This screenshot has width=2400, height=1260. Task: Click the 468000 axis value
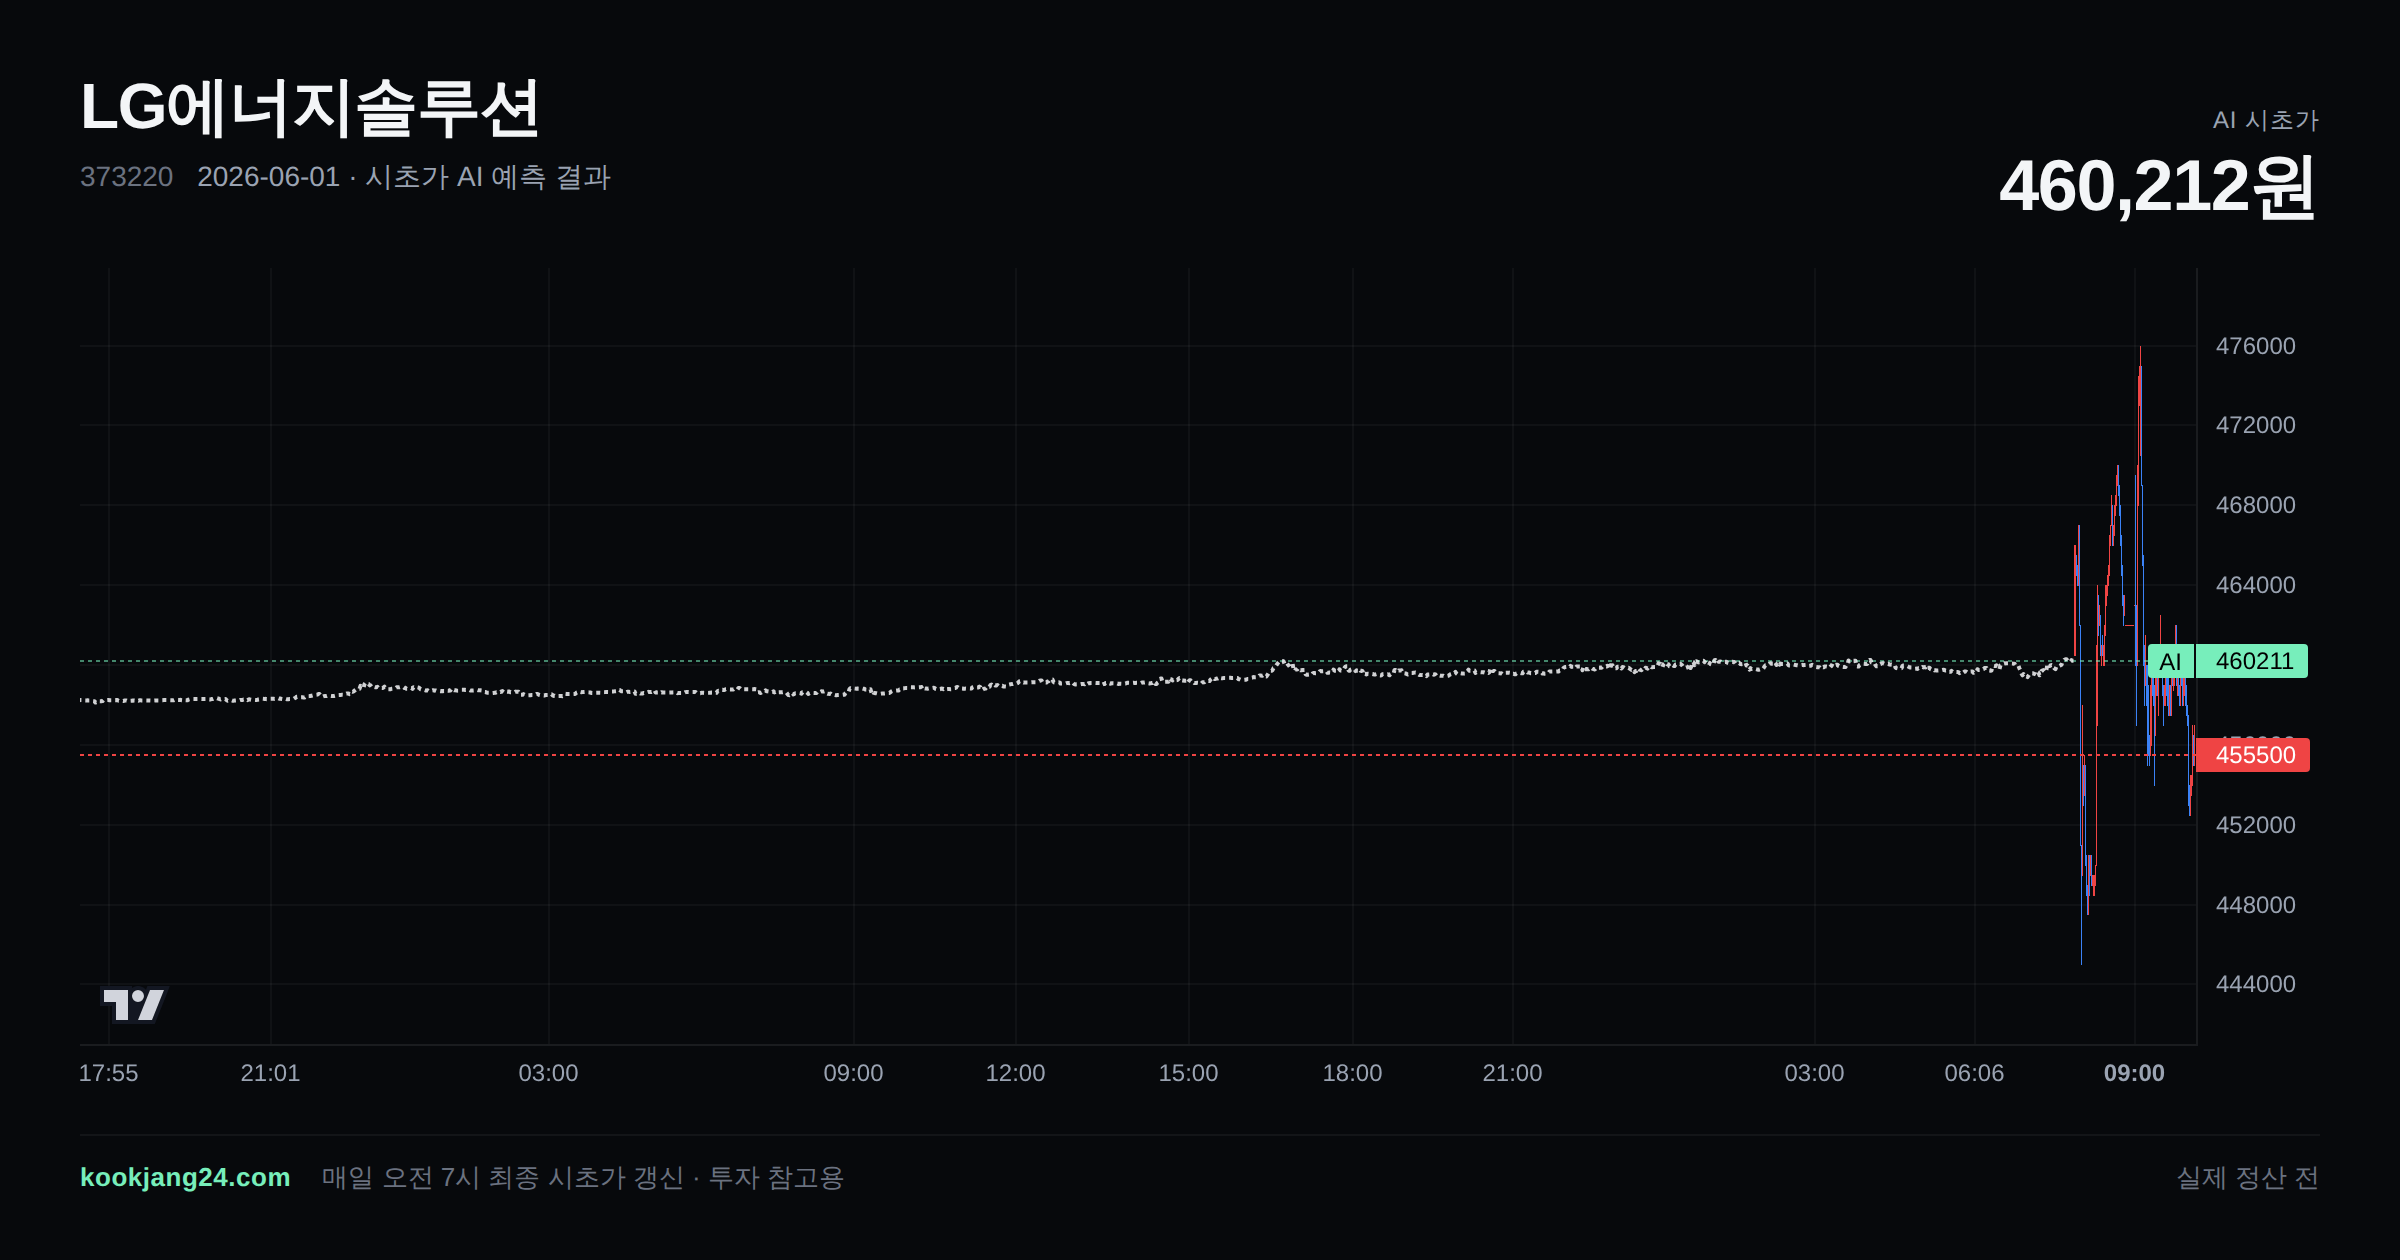coord(2255,505)
